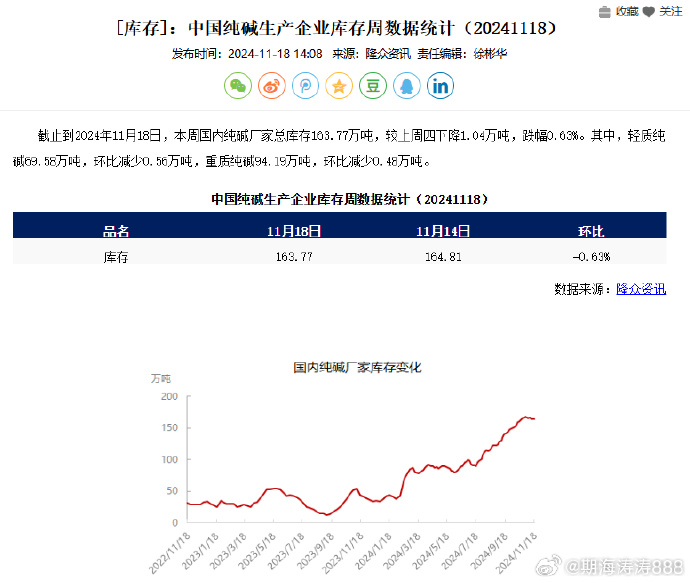Click the blue P share icon
The image size is (690, 583).
point(305,86)
